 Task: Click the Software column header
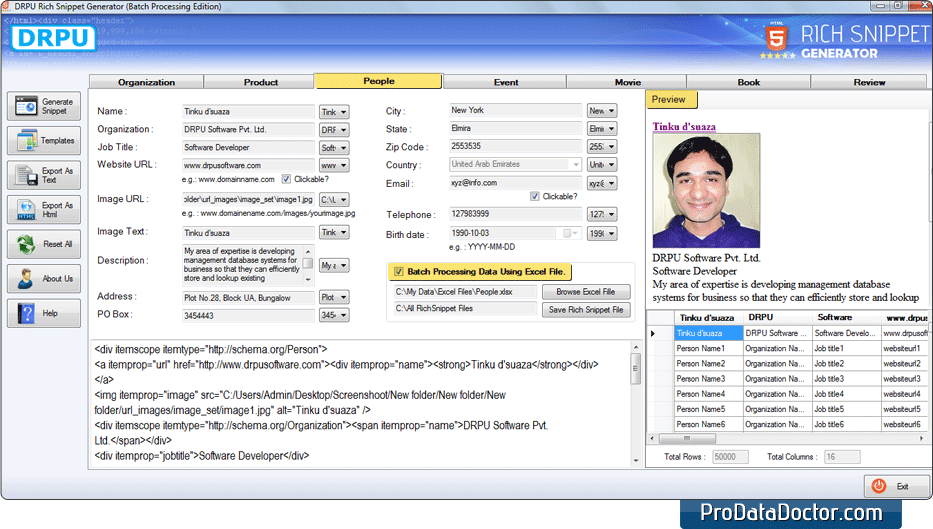(846, 318)
